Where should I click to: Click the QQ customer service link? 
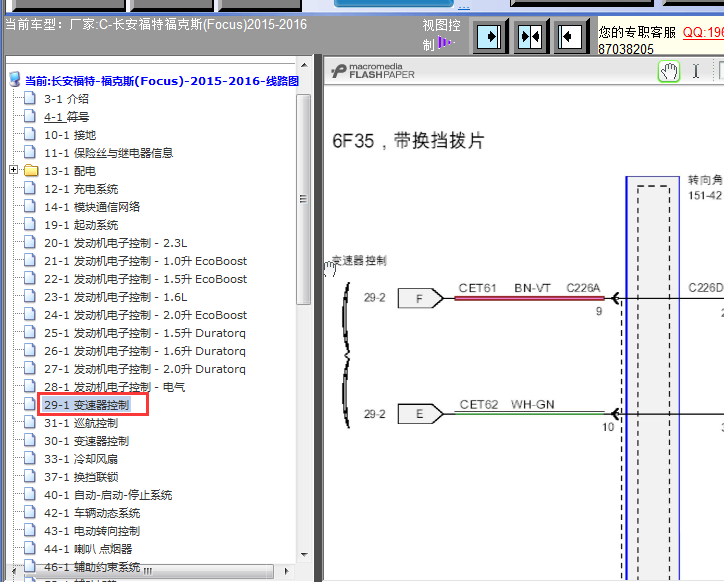click(x=703, y=32)
